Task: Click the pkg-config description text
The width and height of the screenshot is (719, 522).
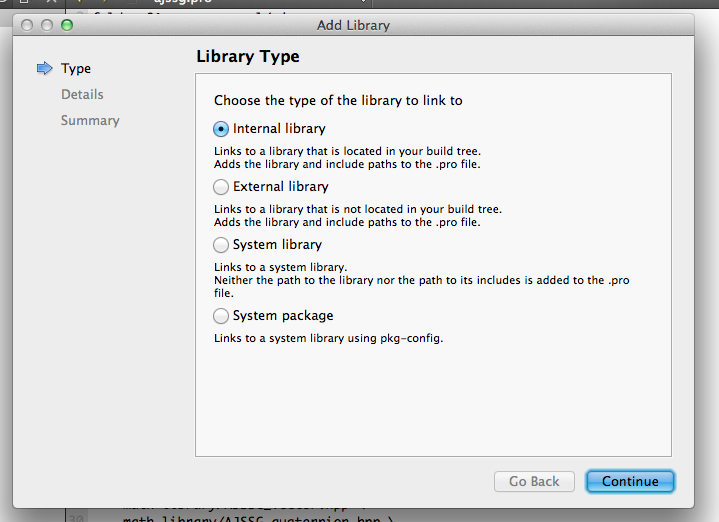Action: 328,338
